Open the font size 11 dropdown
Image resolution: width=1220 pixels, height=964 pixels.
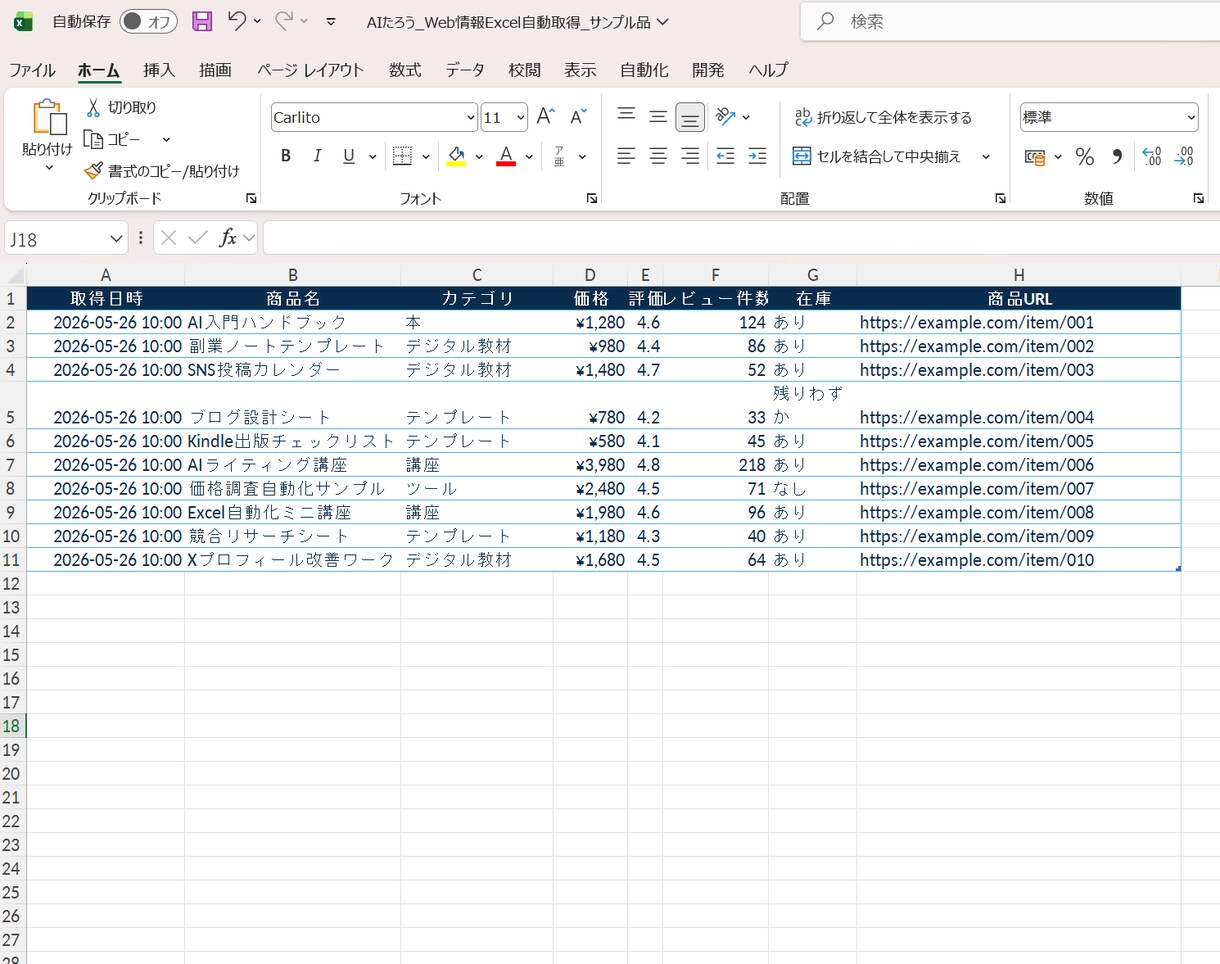[x=520, y=117]
